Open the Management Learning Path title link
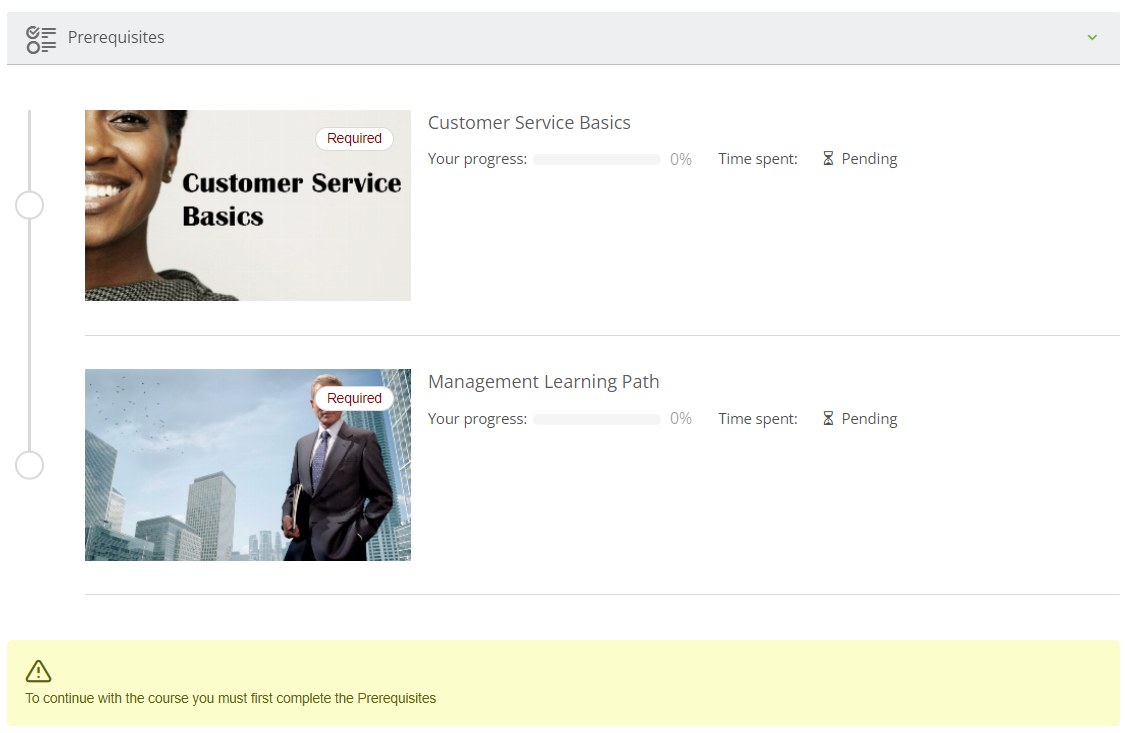Screen dimensions: 1125x733 544,382
